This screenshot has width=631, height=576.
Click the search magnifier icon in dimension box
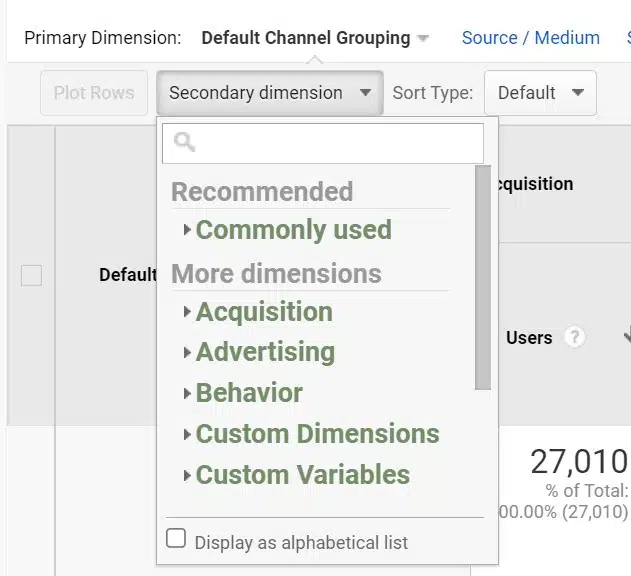pos(183,143)
